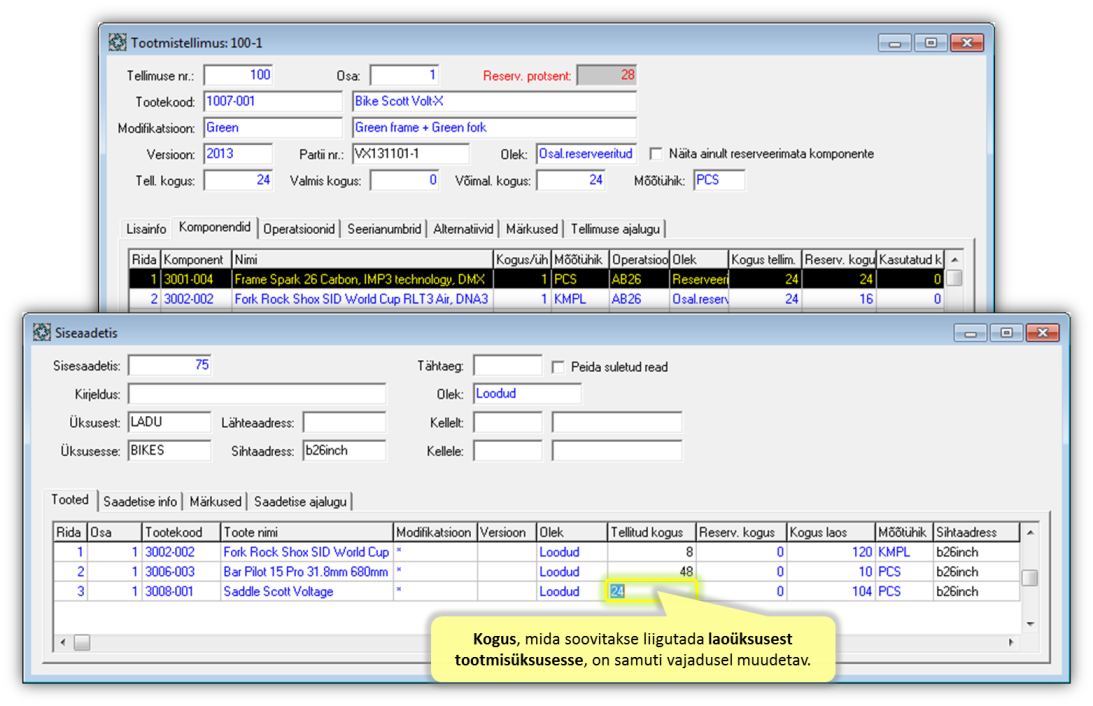Click Kogus laos cell with 120
The width and height of the screenshot is (1093, 706).
(831, 552)
